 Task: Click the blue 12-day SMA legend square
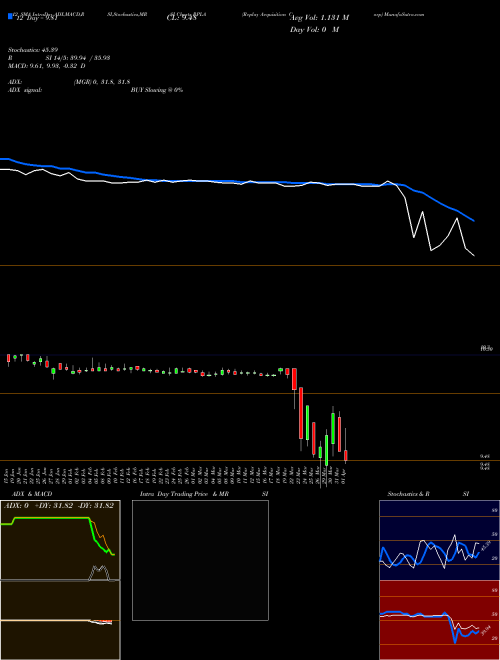pyautogui.click(x=10, y=16)
